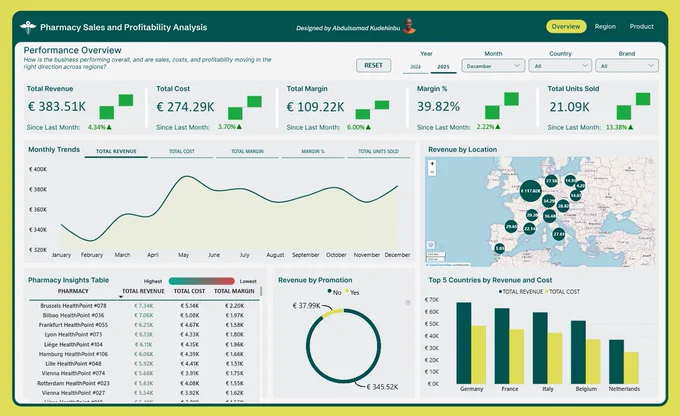This screenshot has height=416, width=680.
Task: Select TOTAL REVENUE monthly trends tab
Action: click(x=116, y=151)
